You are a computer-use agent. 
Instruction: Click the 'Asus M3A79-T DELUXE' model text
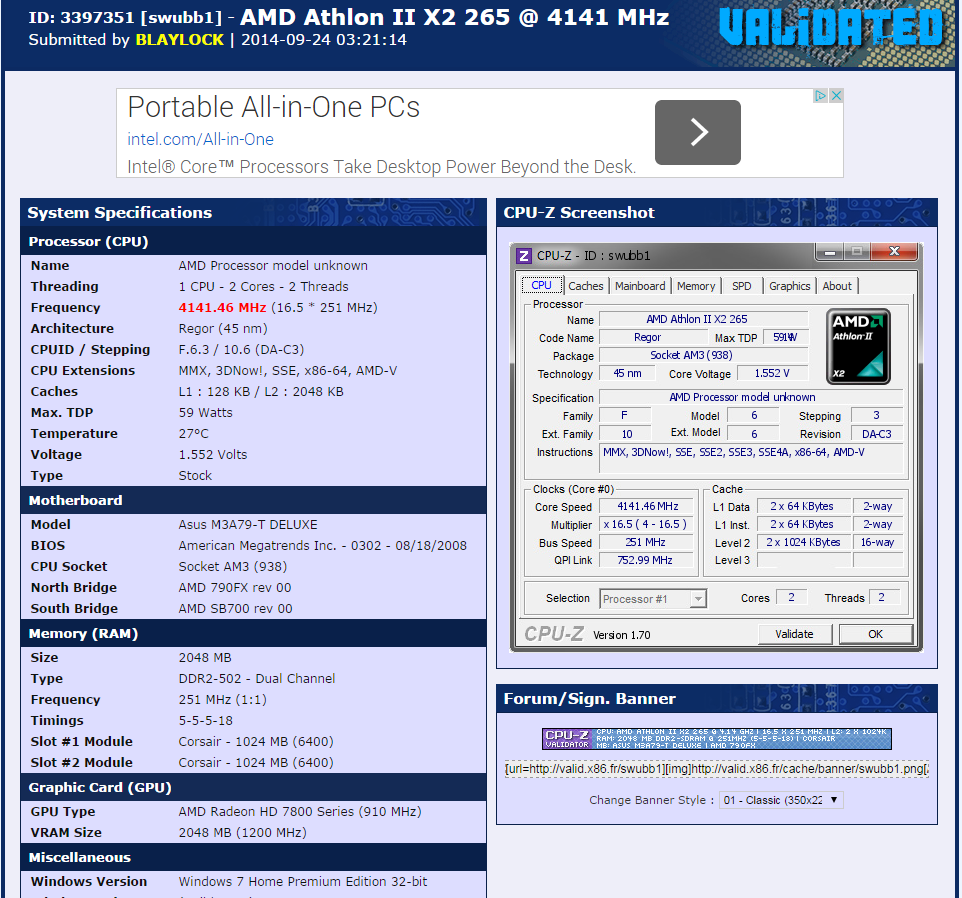[x=248, y=525]
